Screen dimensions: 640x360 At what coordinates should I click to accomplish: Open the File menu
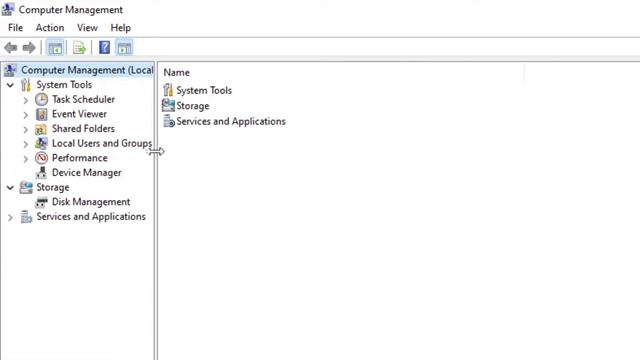click(16, 28)
